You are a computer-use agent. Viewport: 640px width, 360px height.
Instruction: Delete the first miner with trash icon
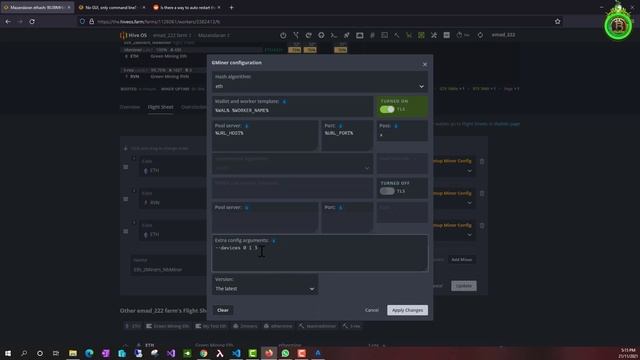(x=482, y=162)
